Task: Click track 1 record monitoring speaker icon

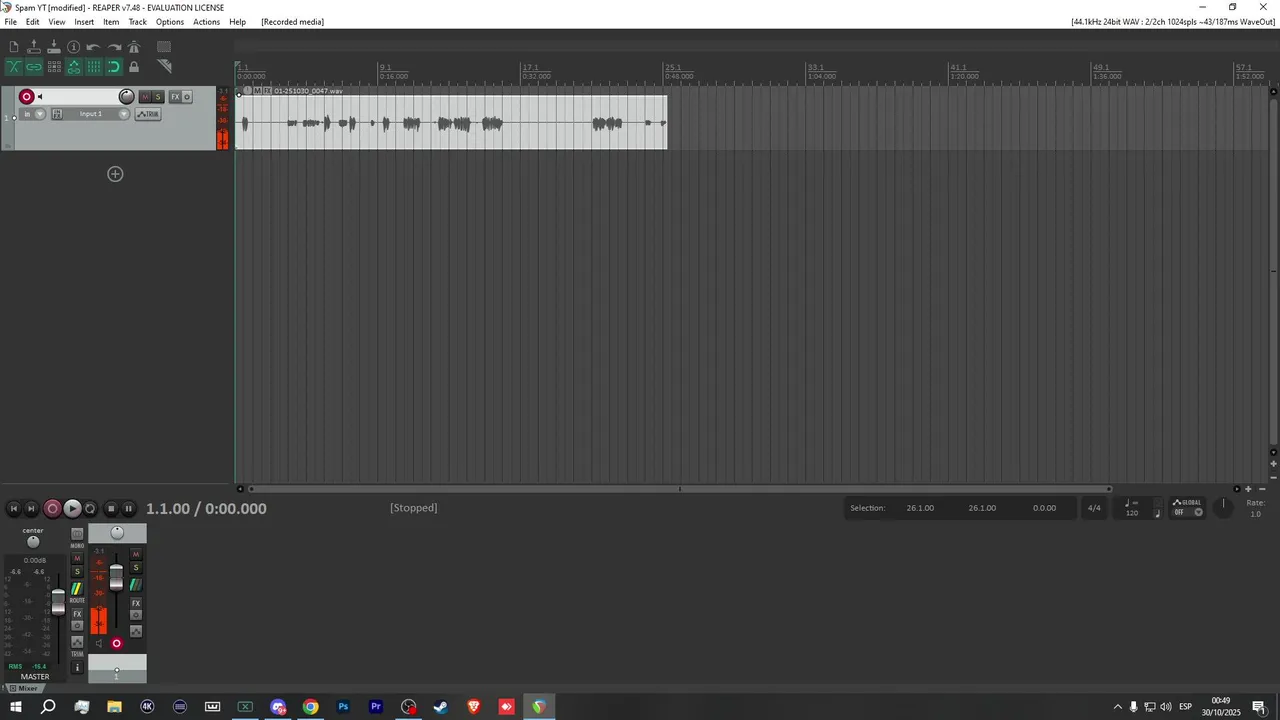Action: 40,97
